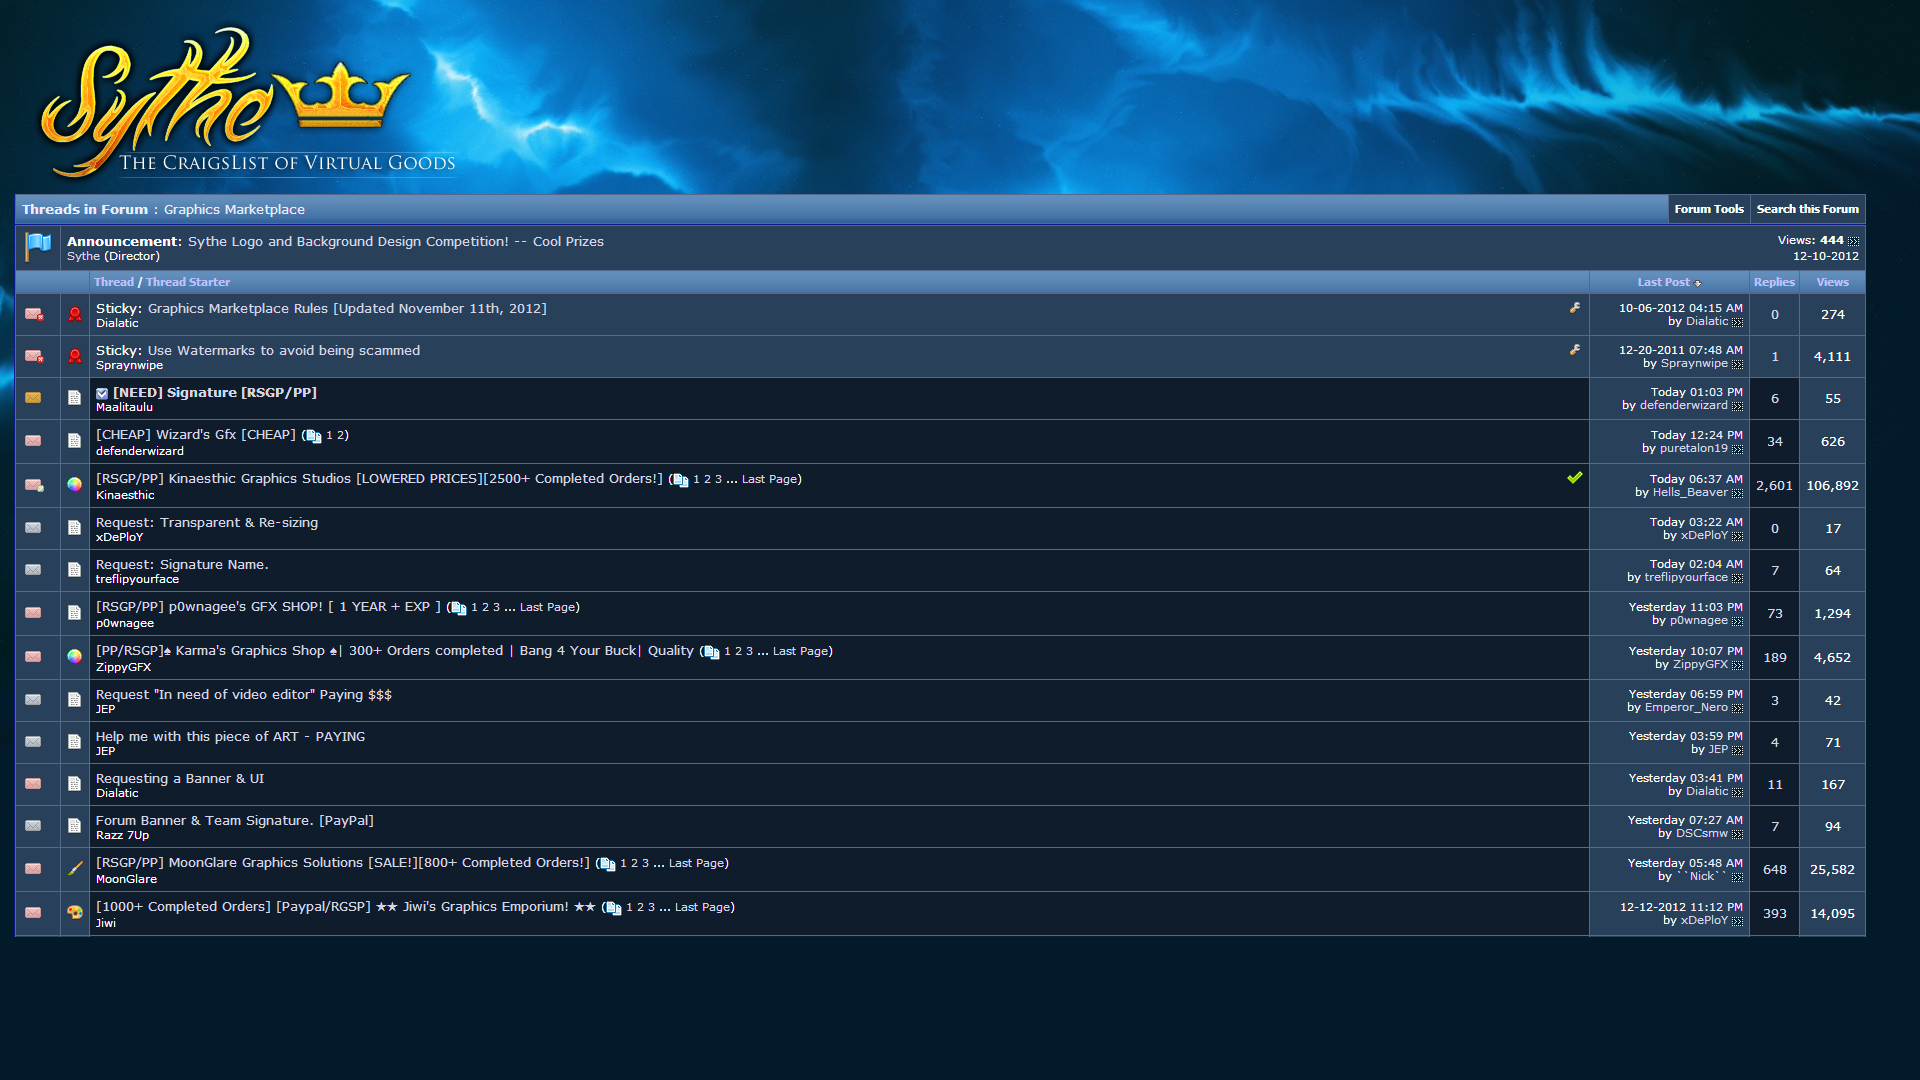Sort threads by the Thread column header
Screen dimensions: 1920x1080
coord(113,282)
